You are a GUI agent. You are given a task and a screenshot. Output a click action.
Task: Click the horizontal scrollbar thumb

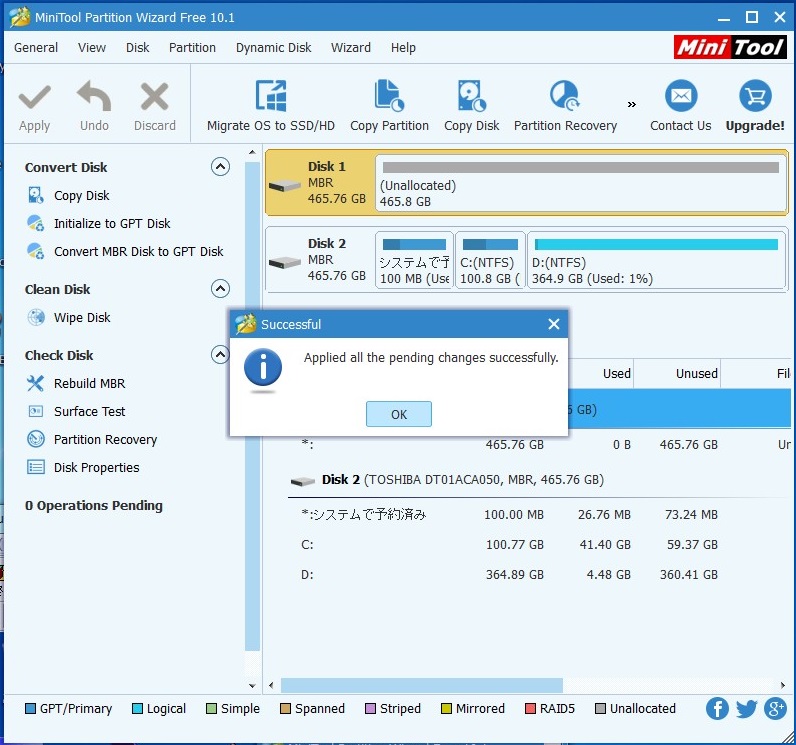421,685
